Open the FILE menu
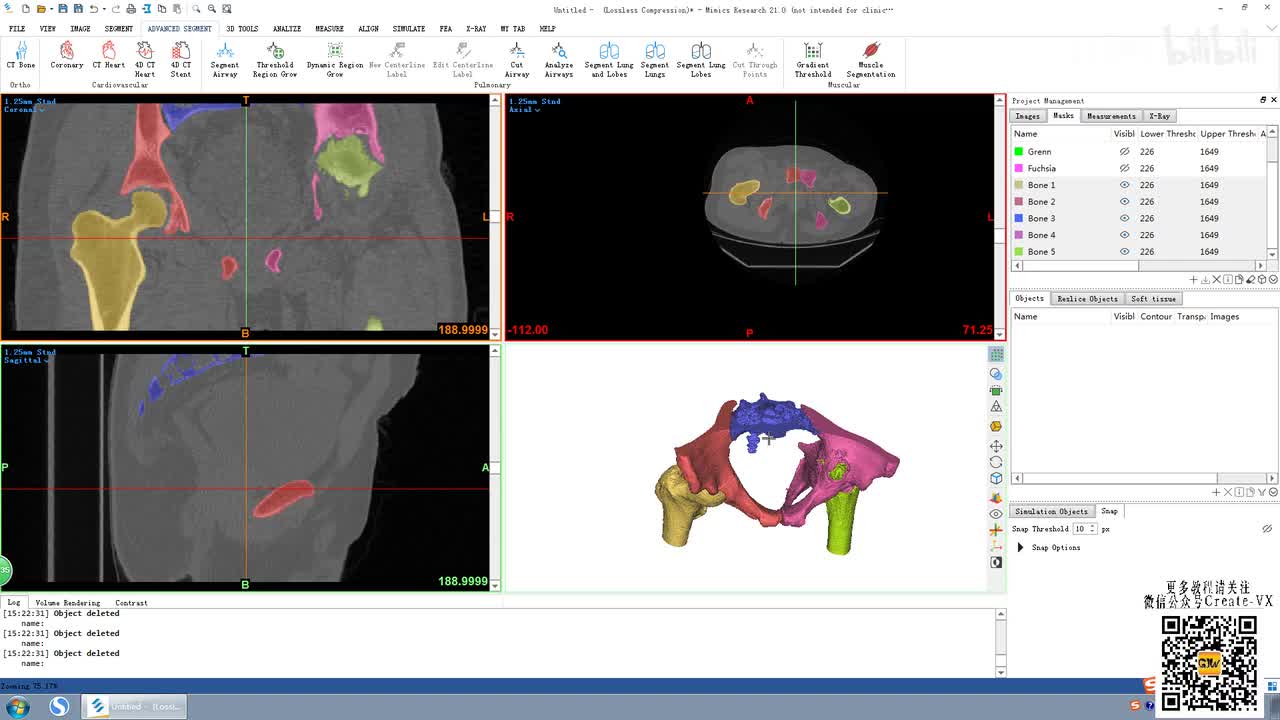 click(17, 29)
